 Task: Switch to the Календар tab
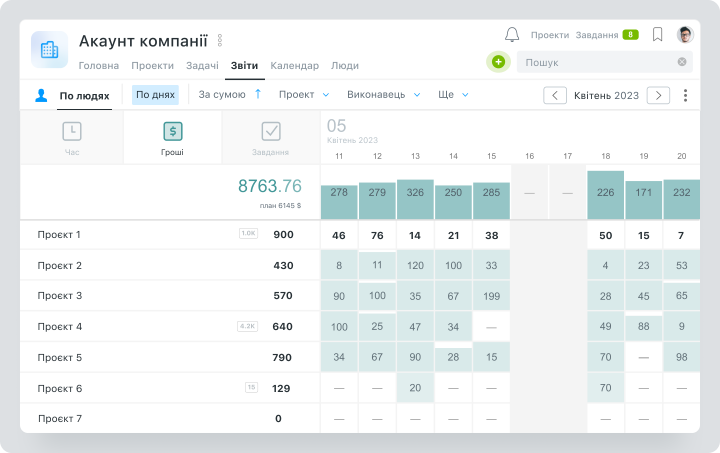(294, 66)
